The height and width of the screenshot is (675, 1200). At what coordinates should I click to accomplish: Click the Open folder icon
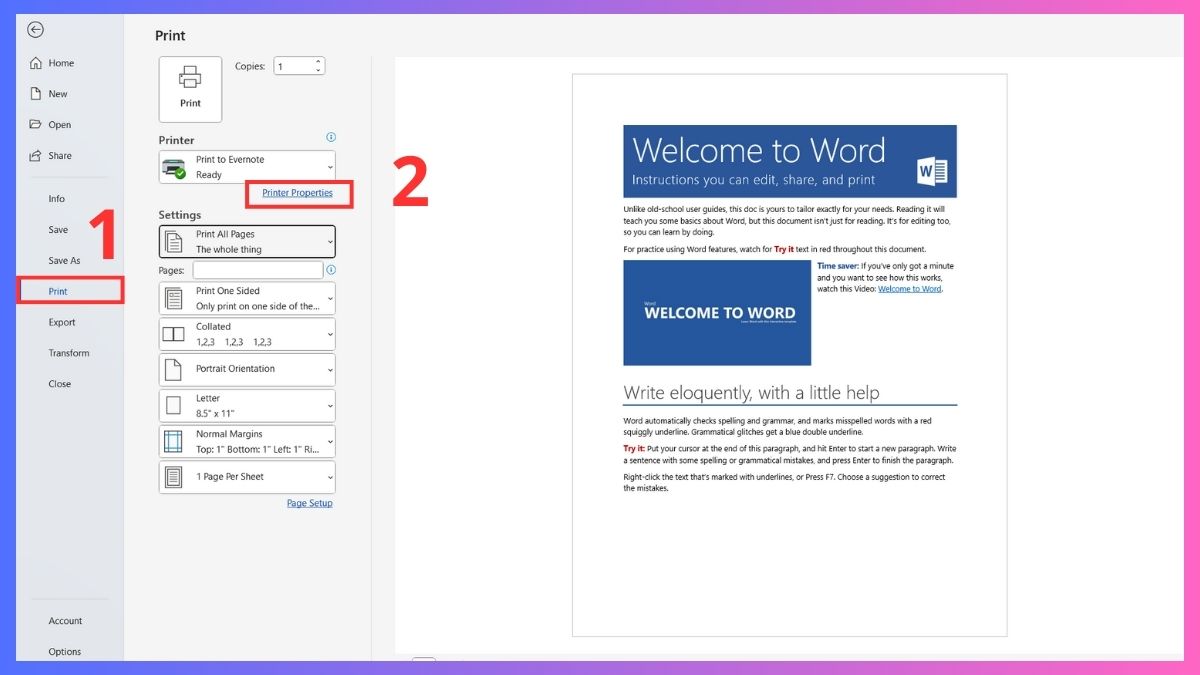coord(36,125)
